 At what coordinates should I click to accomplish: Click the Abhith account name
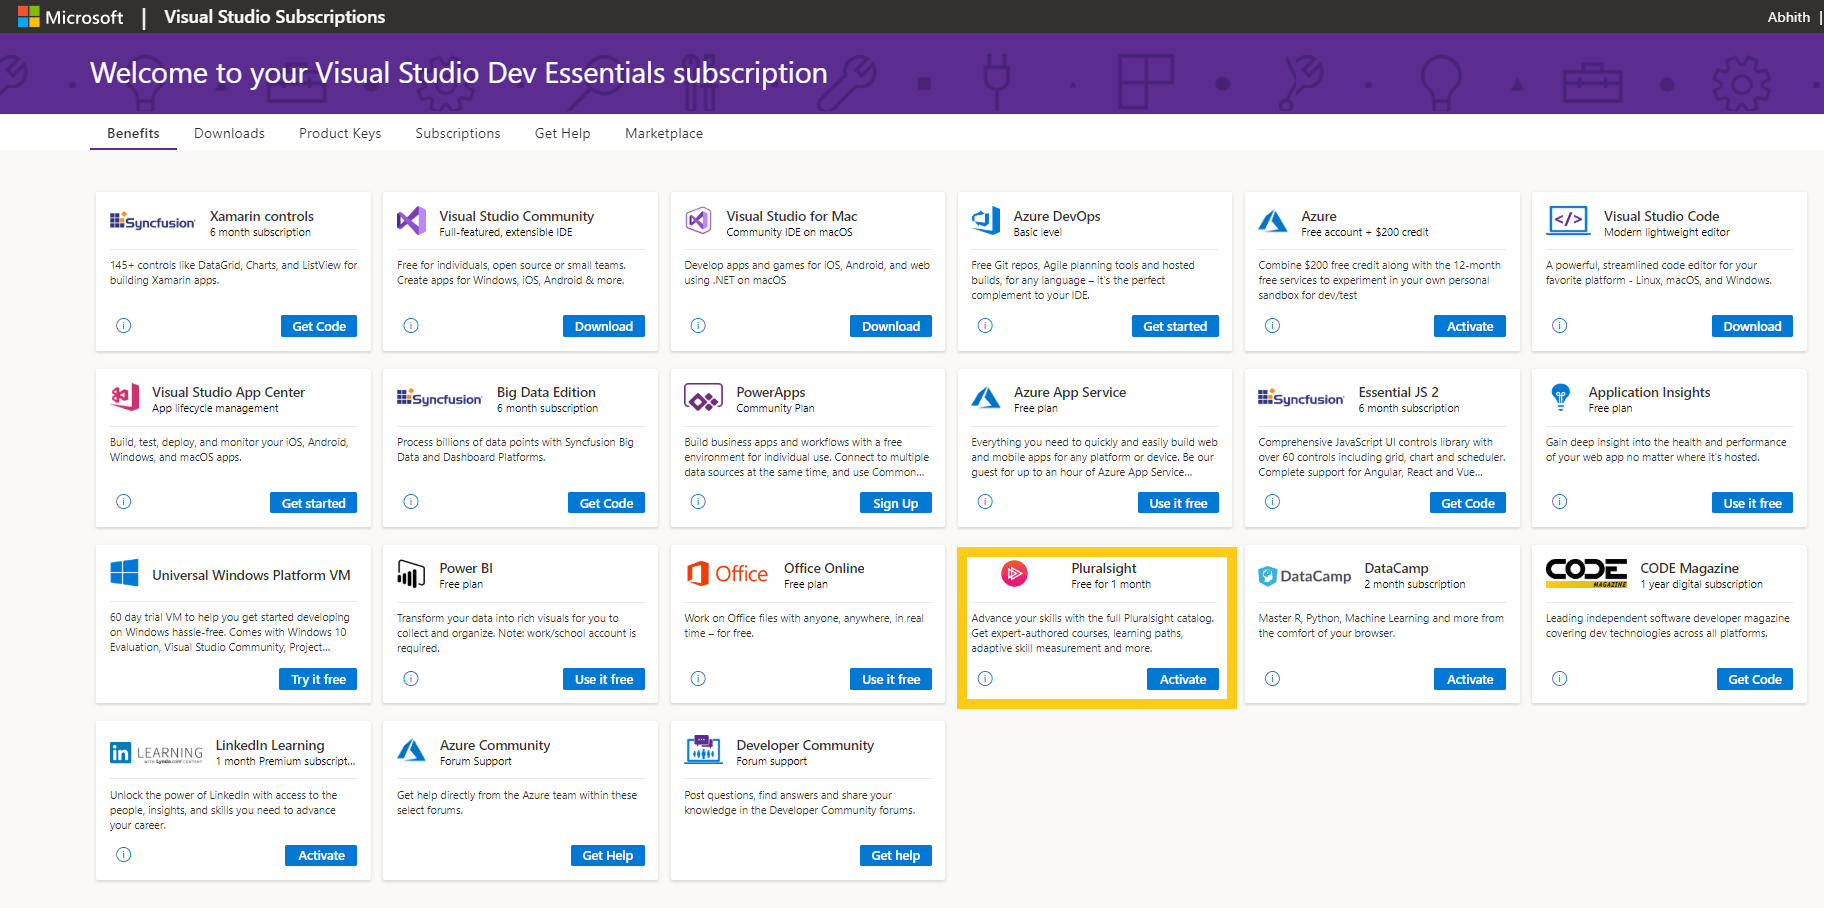[x=1788, y=16]
